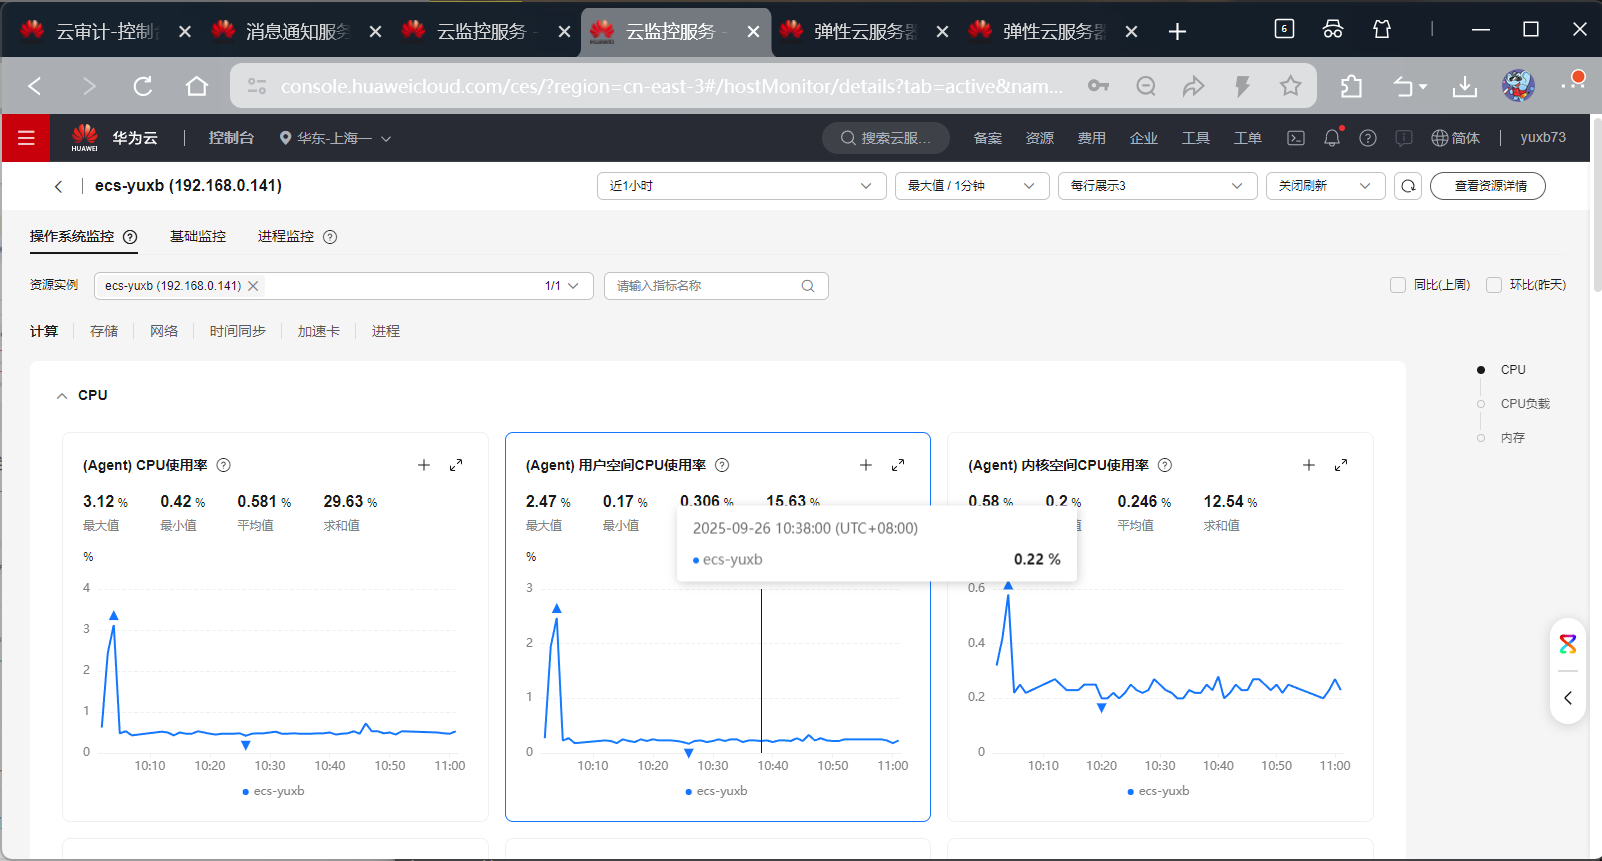
Task: Toggle ecs-yuxb legend in 用户空间CPU chart
Action: coord(716,791)
